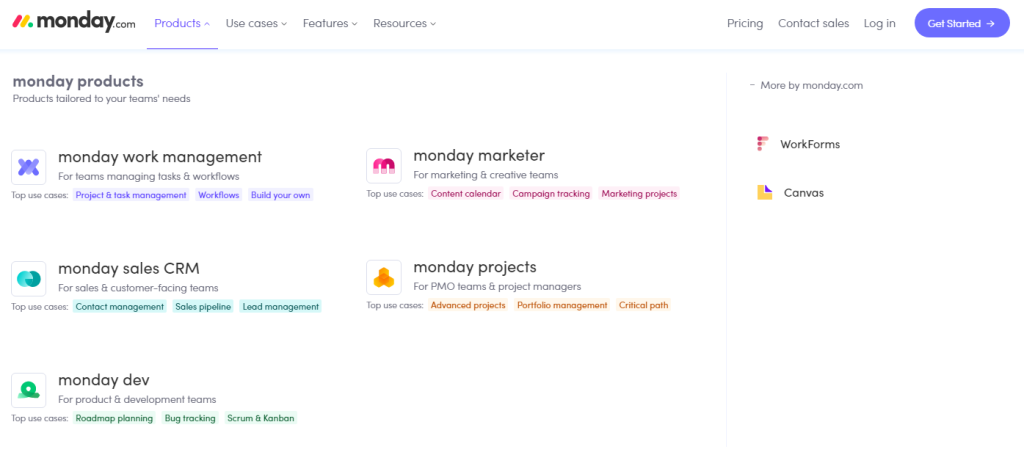
Task: Open the WorkForms link
Action: coord(810,144)
